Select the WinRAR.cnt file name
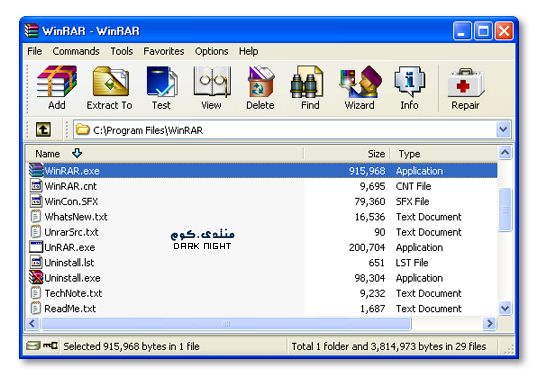 71,186
